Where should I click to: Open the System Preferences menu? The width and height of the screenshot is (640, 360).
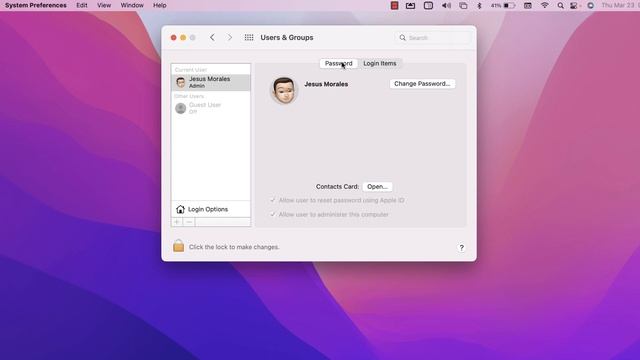36,5
